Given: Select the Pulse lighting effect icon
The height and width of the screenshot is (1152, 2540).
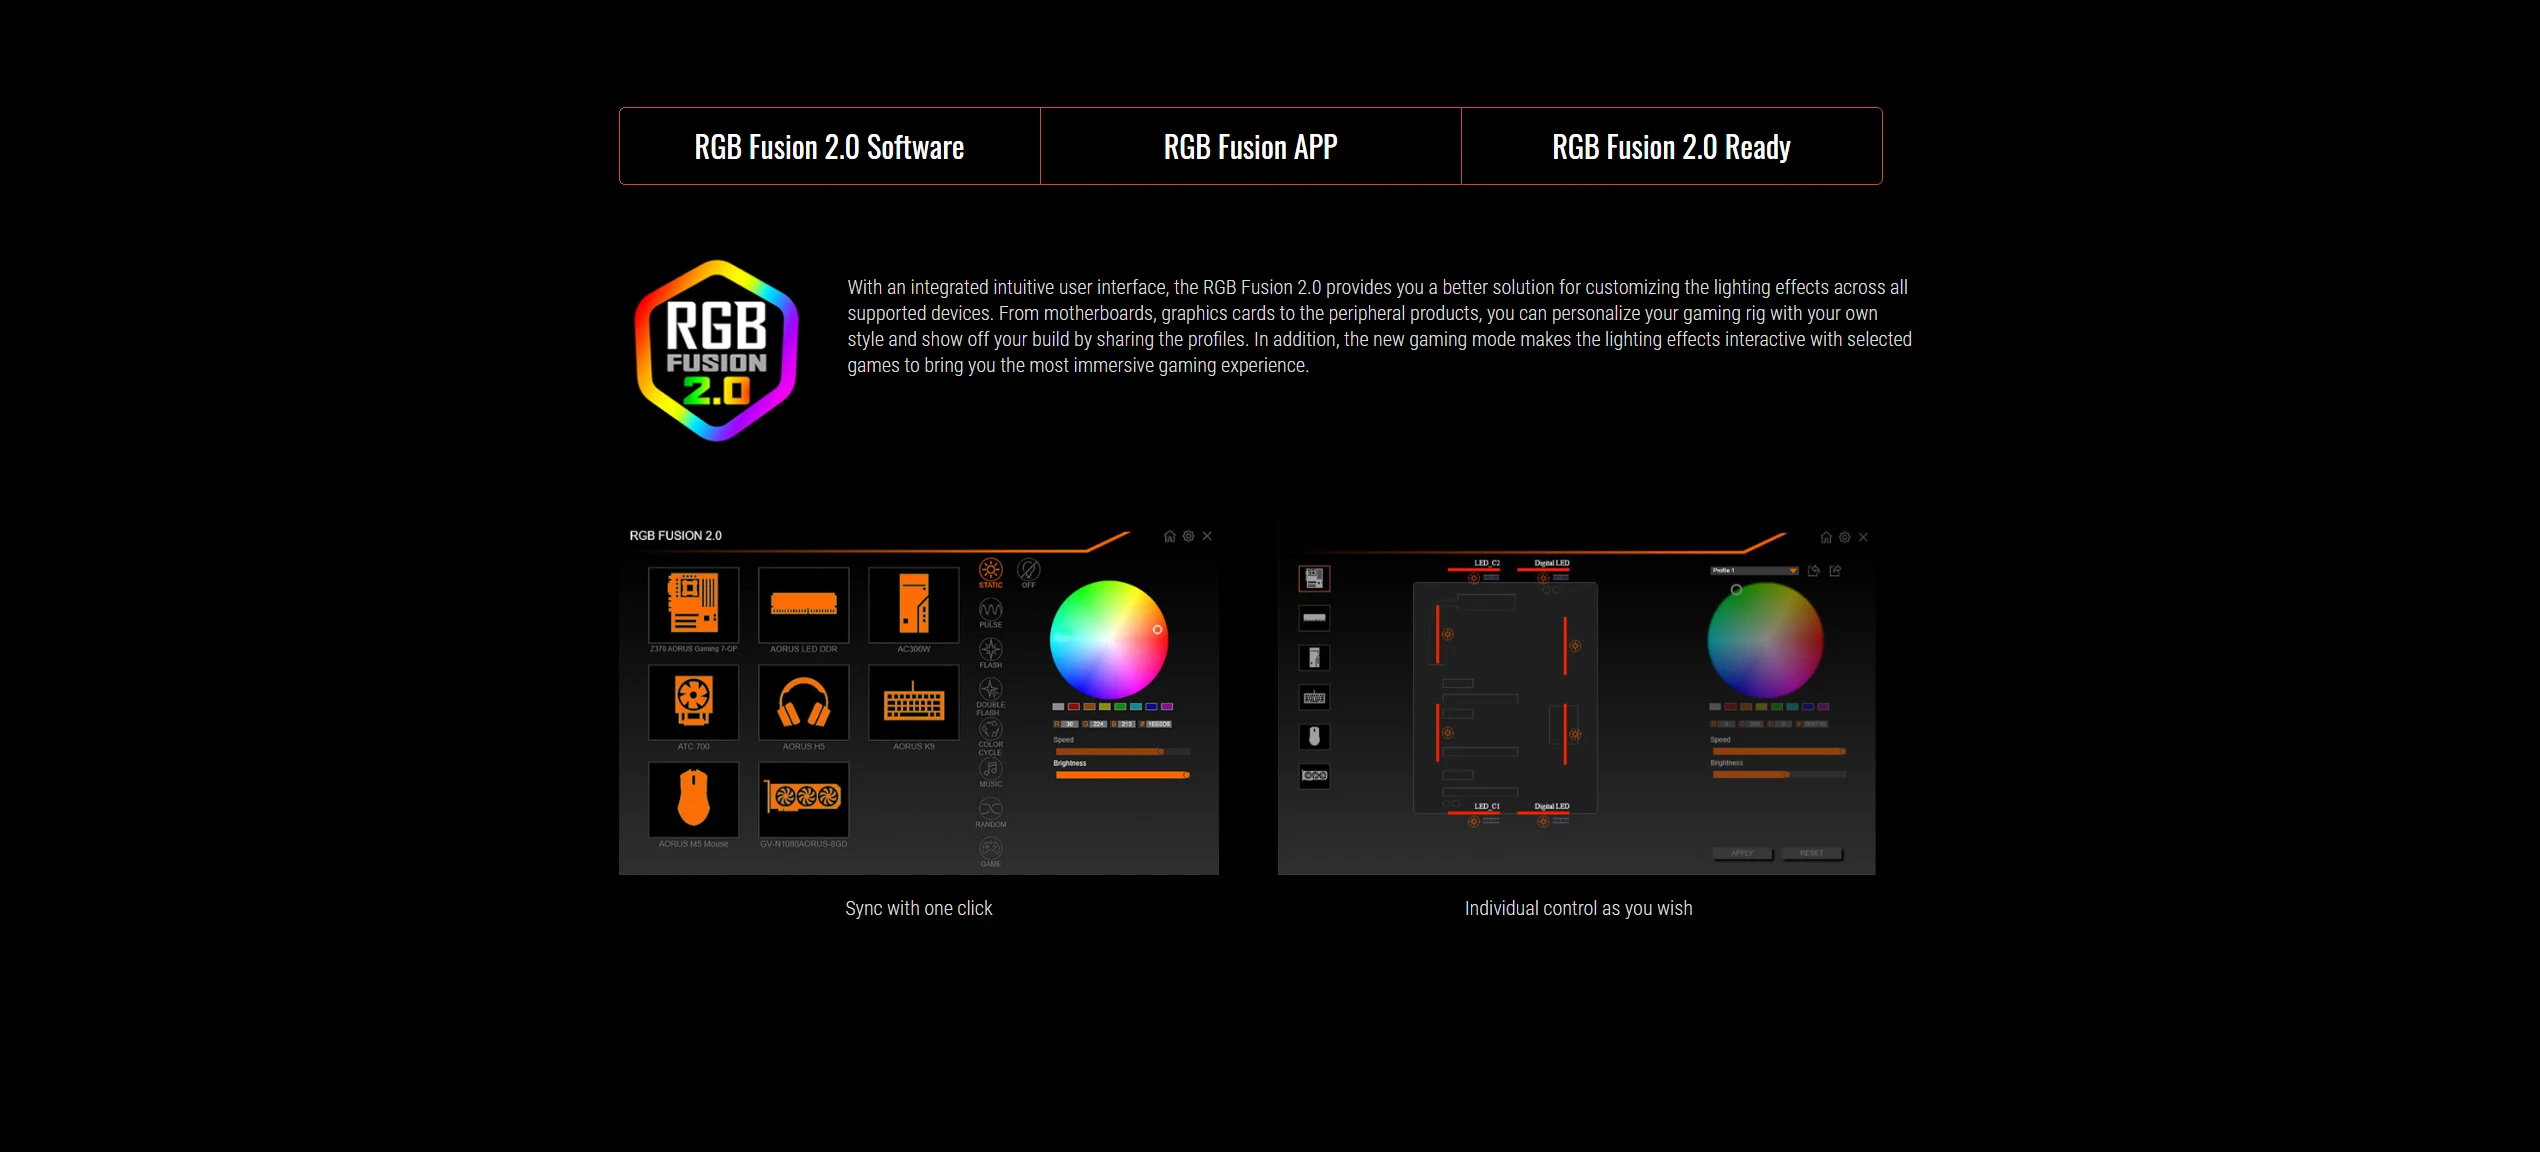Looking at the screenshot, I should pyautogui.click(x=990, y=610).
